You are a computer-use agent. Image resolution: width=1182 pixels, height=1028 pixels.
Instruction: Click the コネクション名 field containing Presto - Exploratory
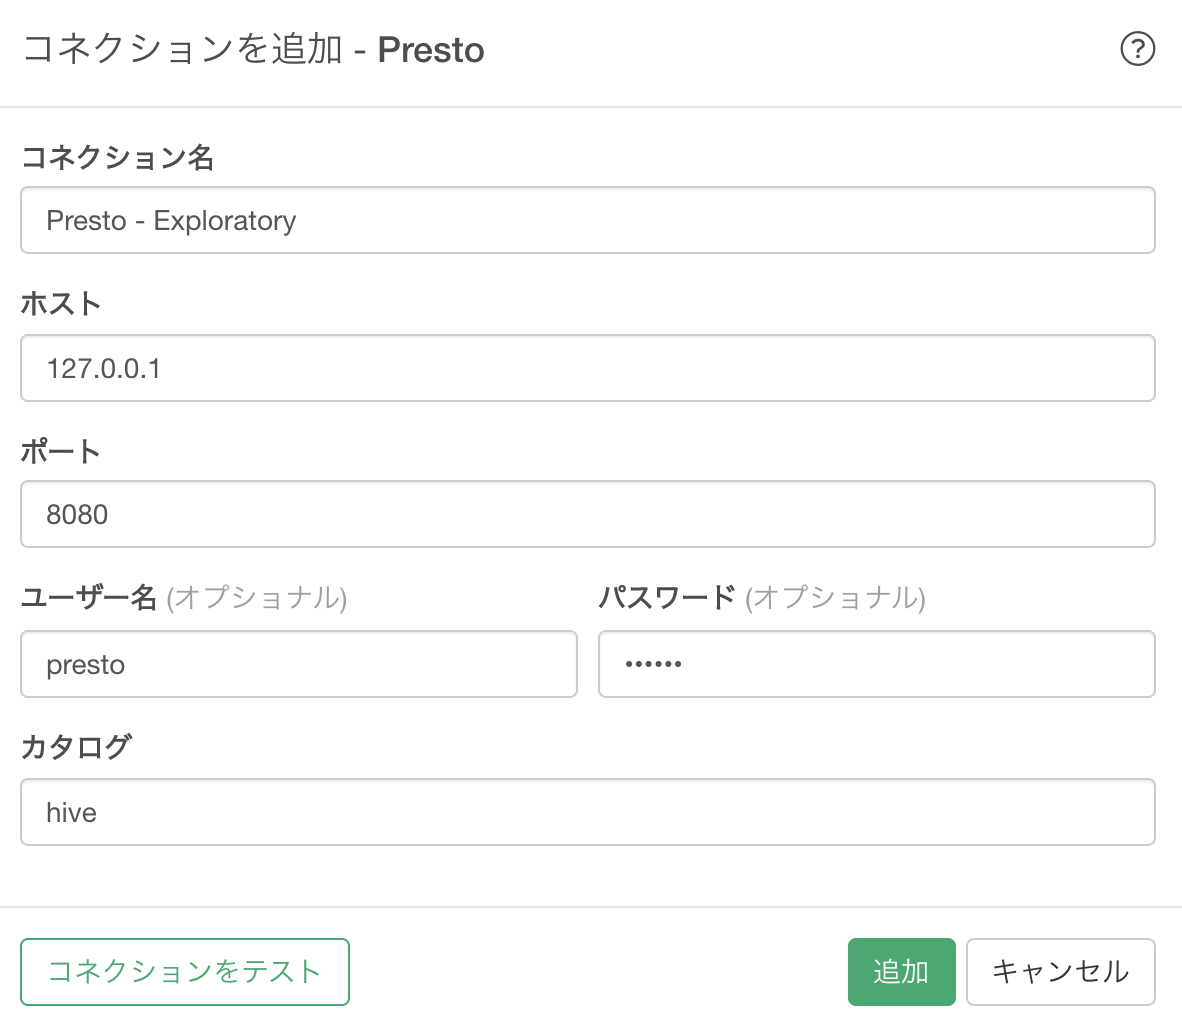tap(587, 220)
